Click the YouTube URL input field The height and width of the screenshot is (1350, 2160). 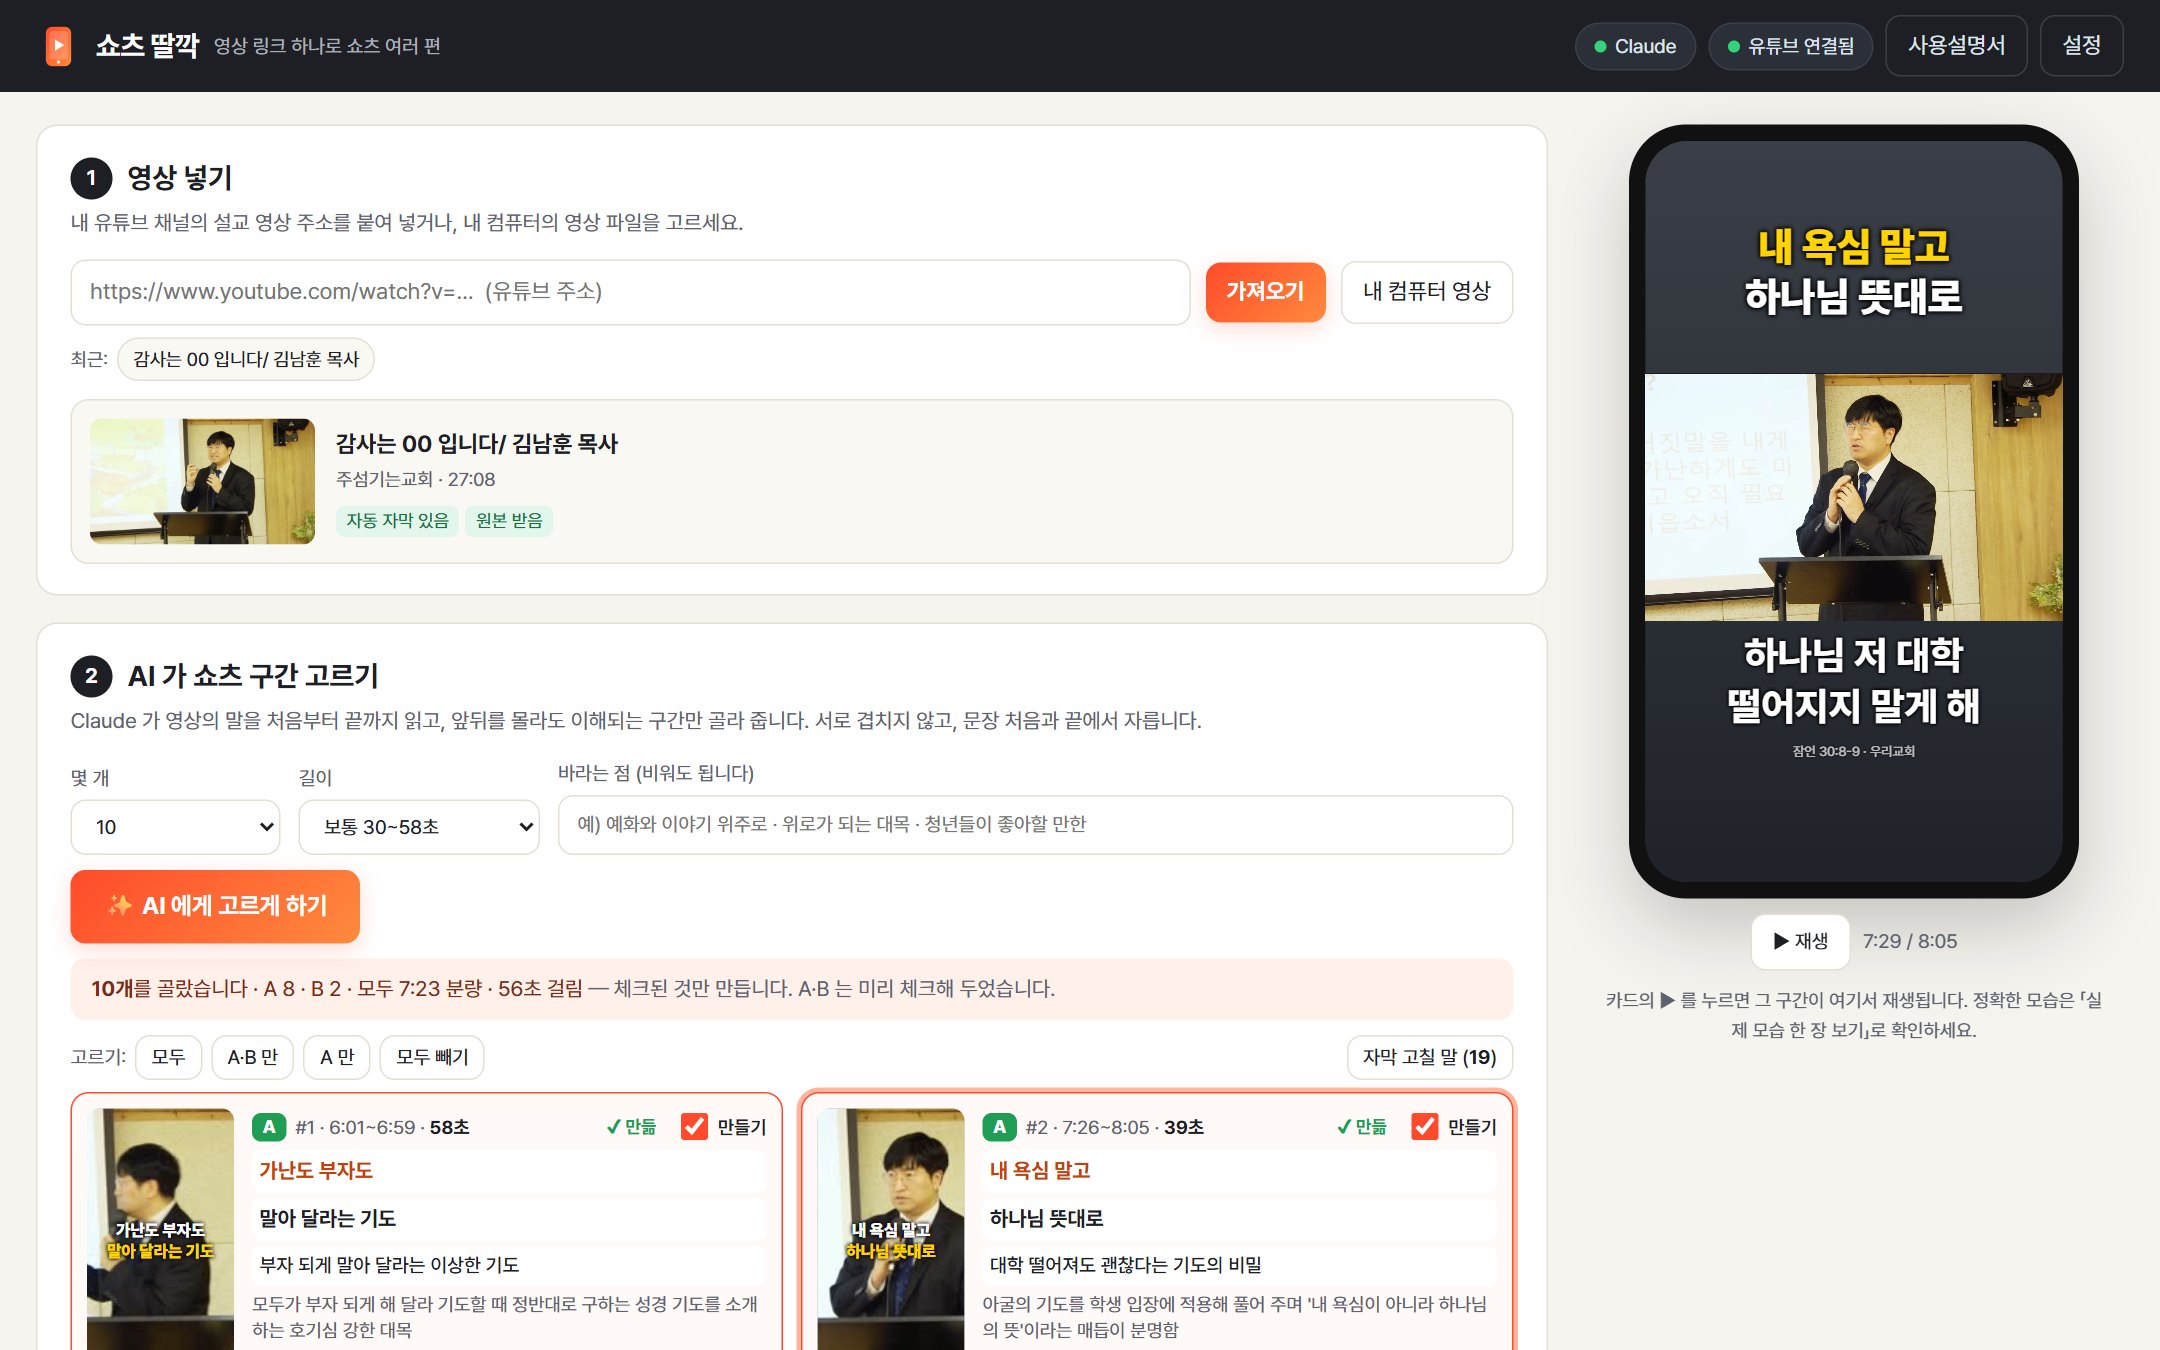coord(630,292)
